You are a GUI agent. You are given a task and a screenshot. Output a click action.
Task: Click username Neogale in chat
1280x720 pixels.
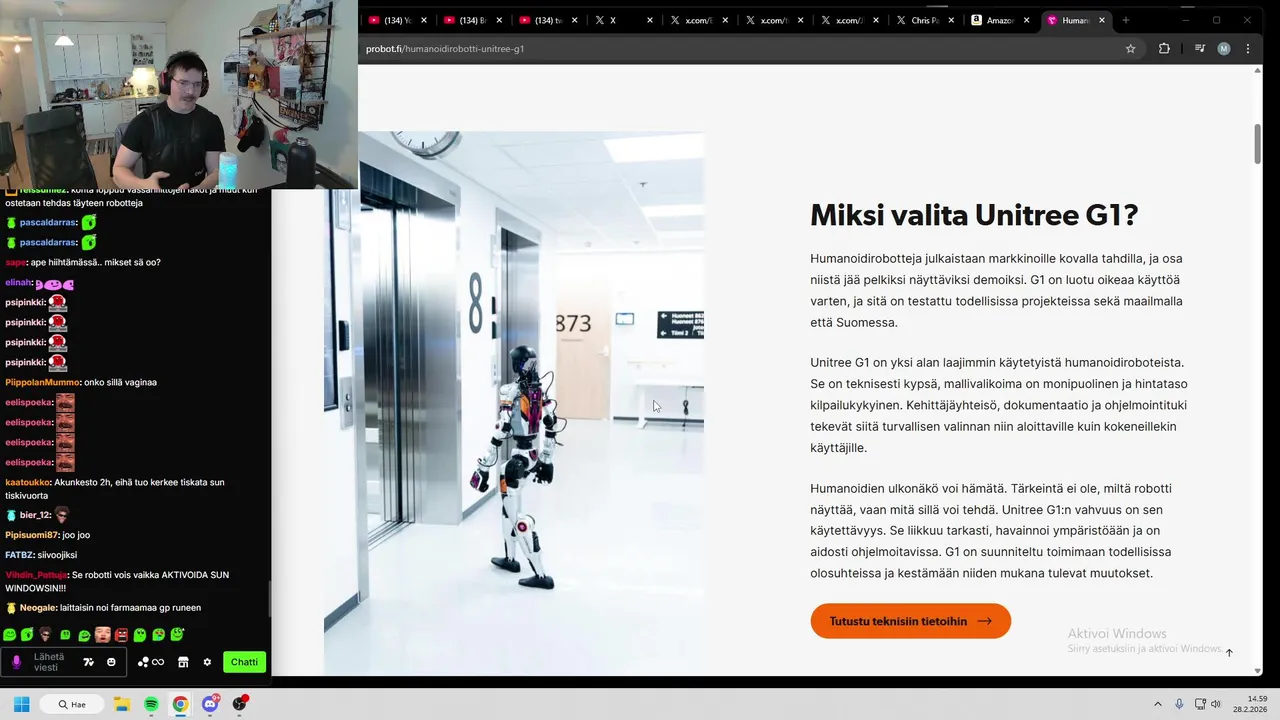tap(37, 607)
